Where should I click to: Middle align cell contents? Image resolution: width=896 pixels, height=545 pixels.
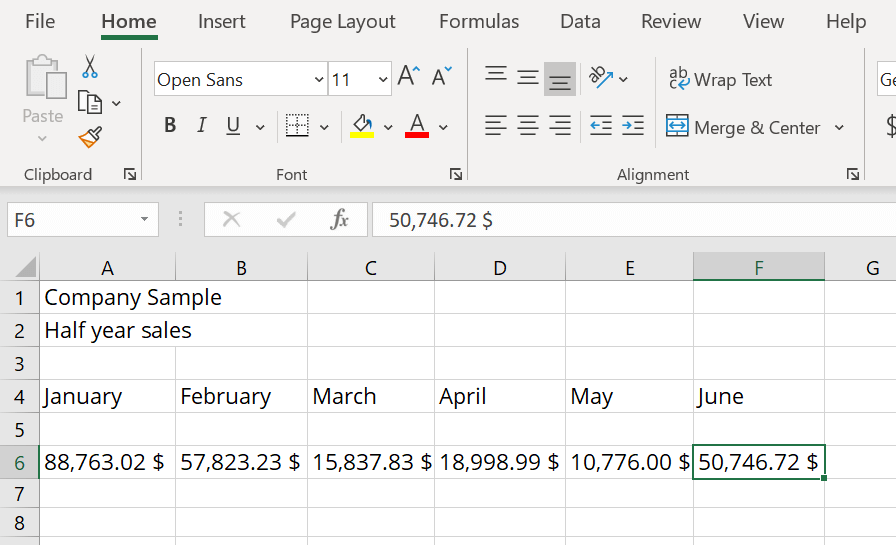coord(528,78)
